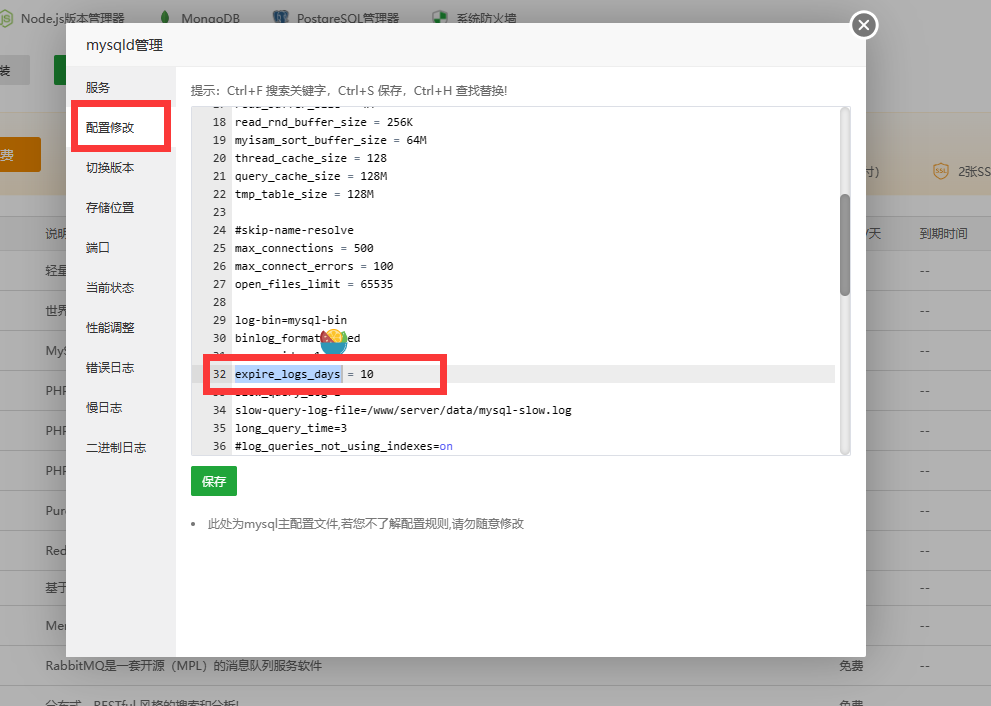Viewport: 991px width, 706px height.
Task: Open the 服务 tab
Action: click(x=98, y=87)
